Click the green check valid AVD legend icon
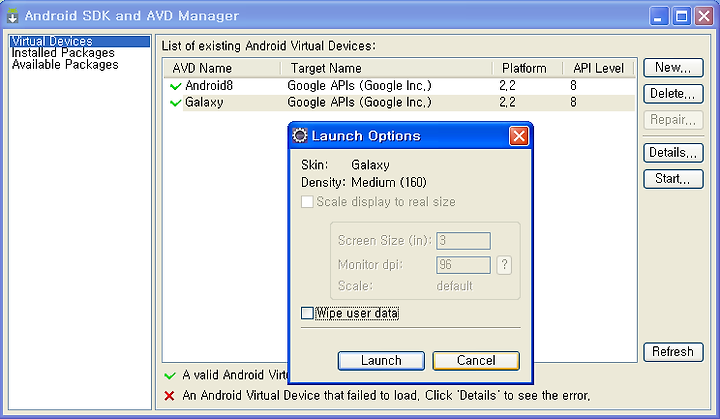 170,375
